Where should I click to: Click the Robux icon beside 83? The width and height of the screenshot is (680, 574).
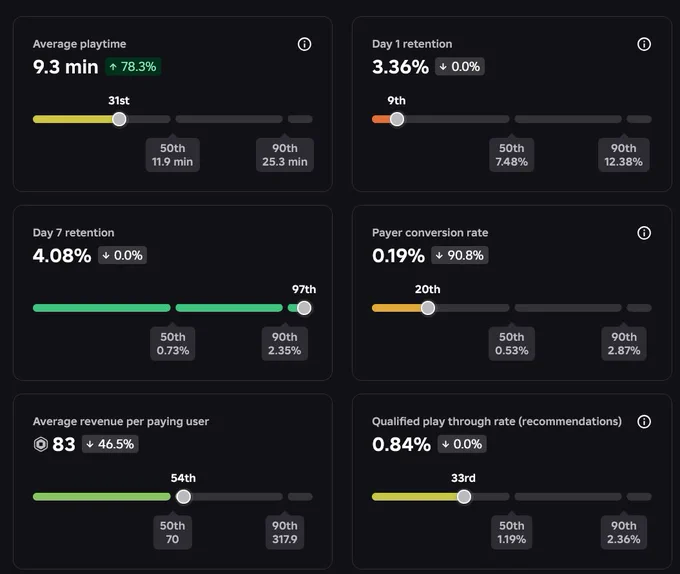point(41,444)
